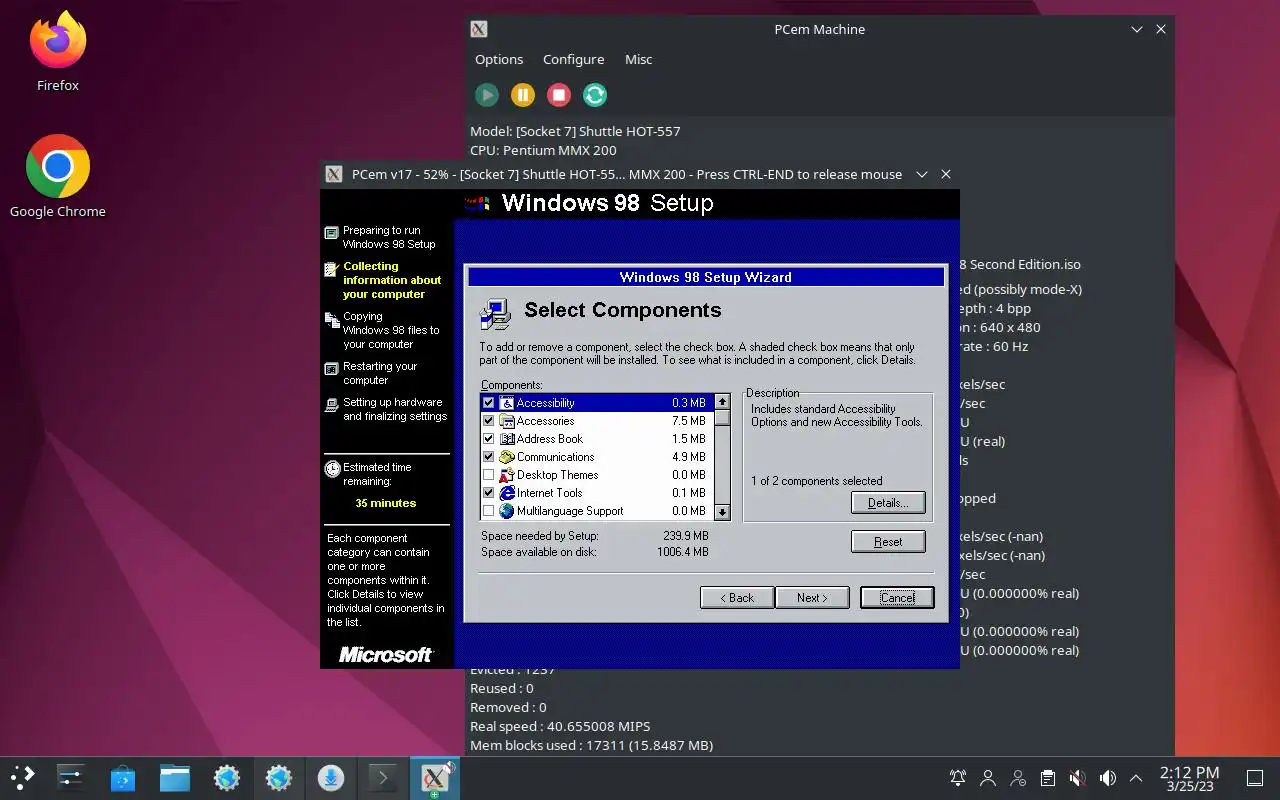1280x800 pixels.
Task: Open the Options menu in PCem Machine
Action: [499, 59]
